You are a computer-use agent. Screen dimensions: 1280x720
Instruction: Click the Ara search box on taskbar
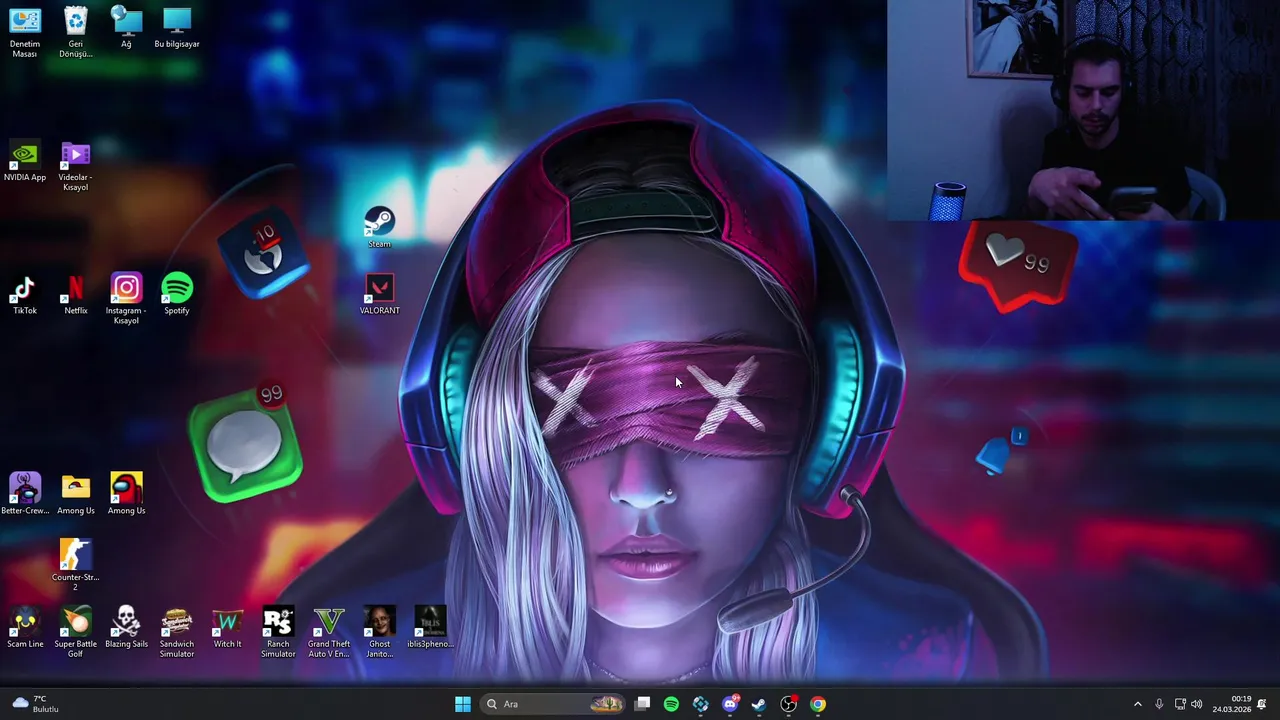click(553, 704)
